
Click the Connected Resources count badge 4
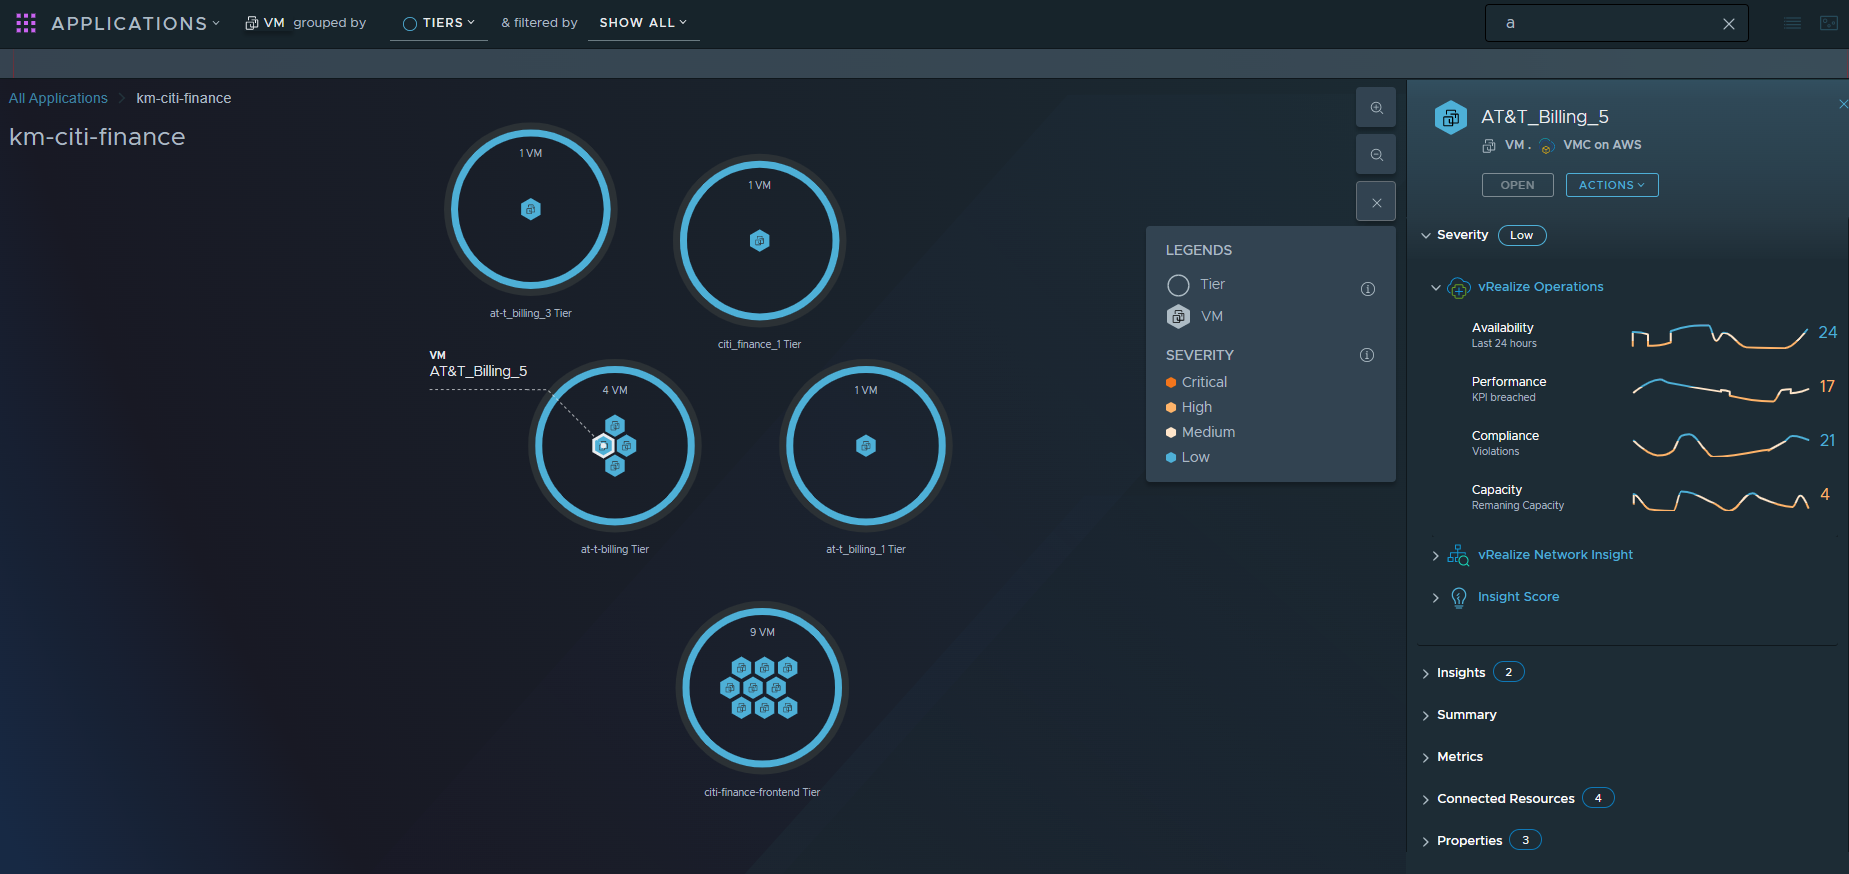1598,798
